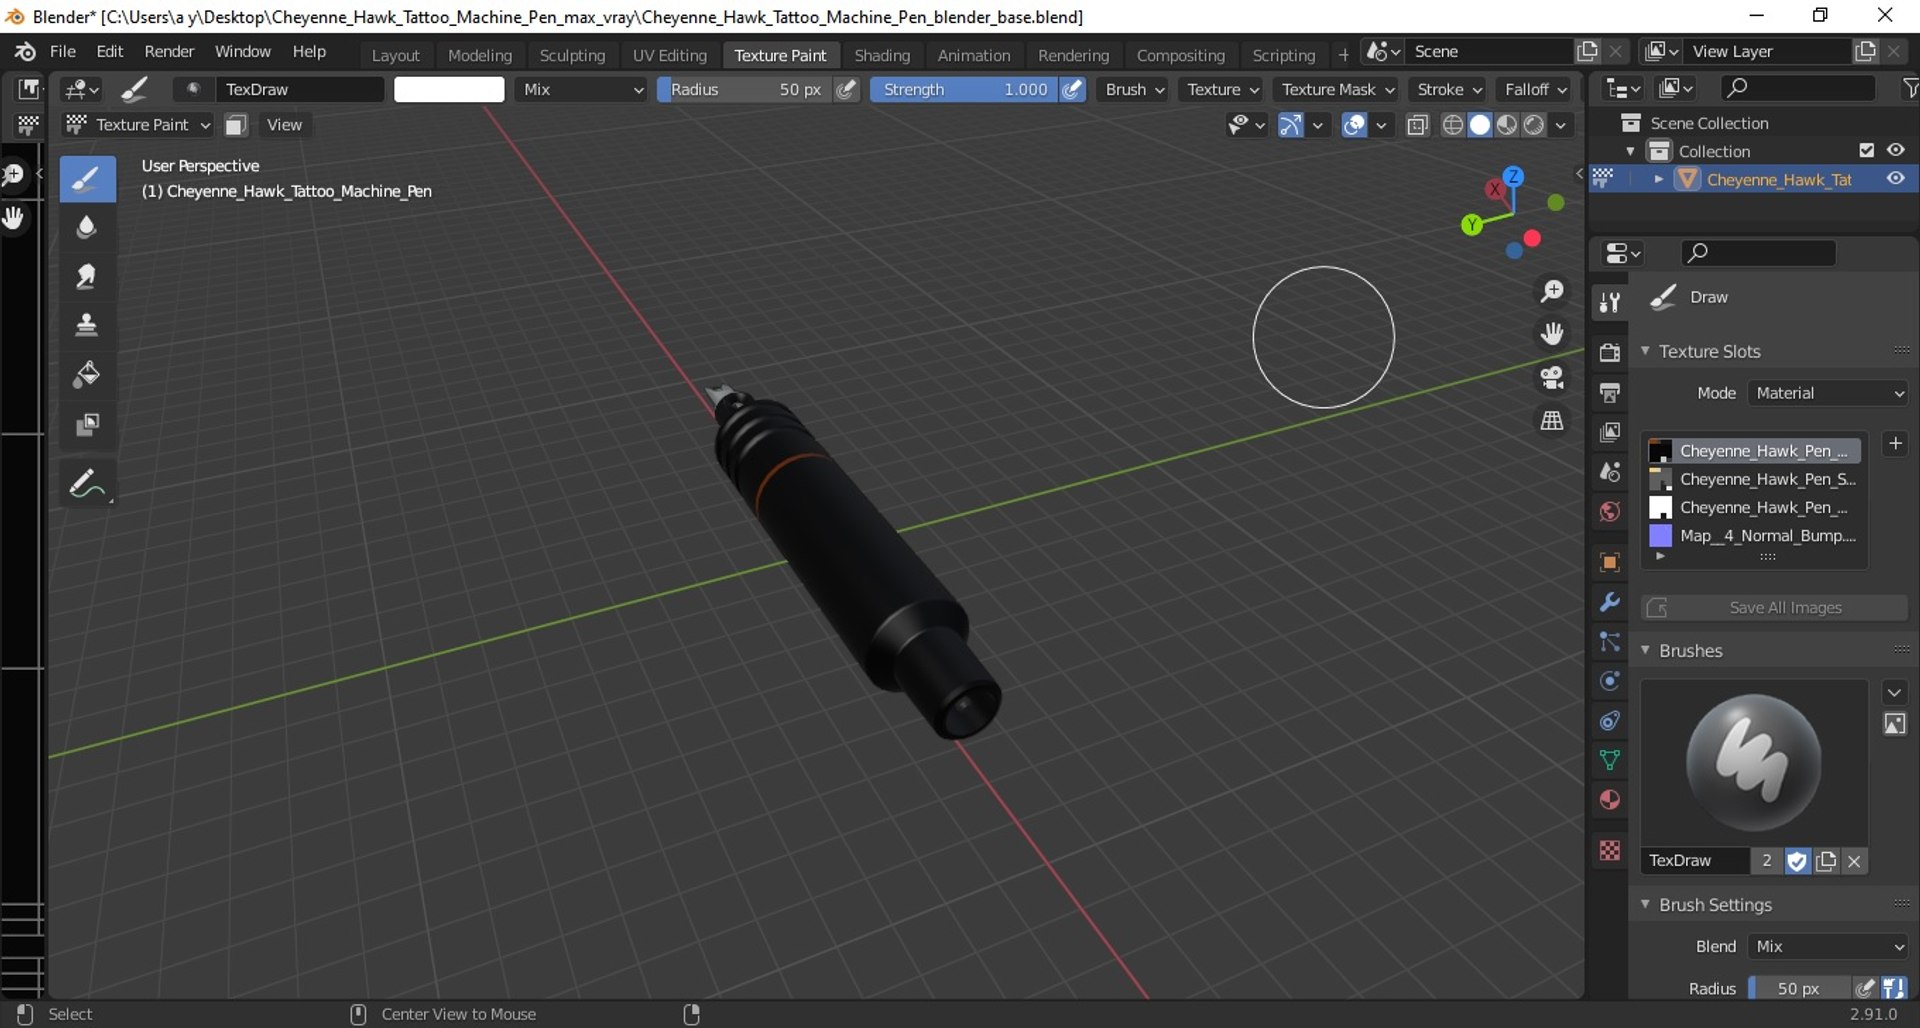
Task: Unlink the TexDraw brush
Action: (1854, 860)
